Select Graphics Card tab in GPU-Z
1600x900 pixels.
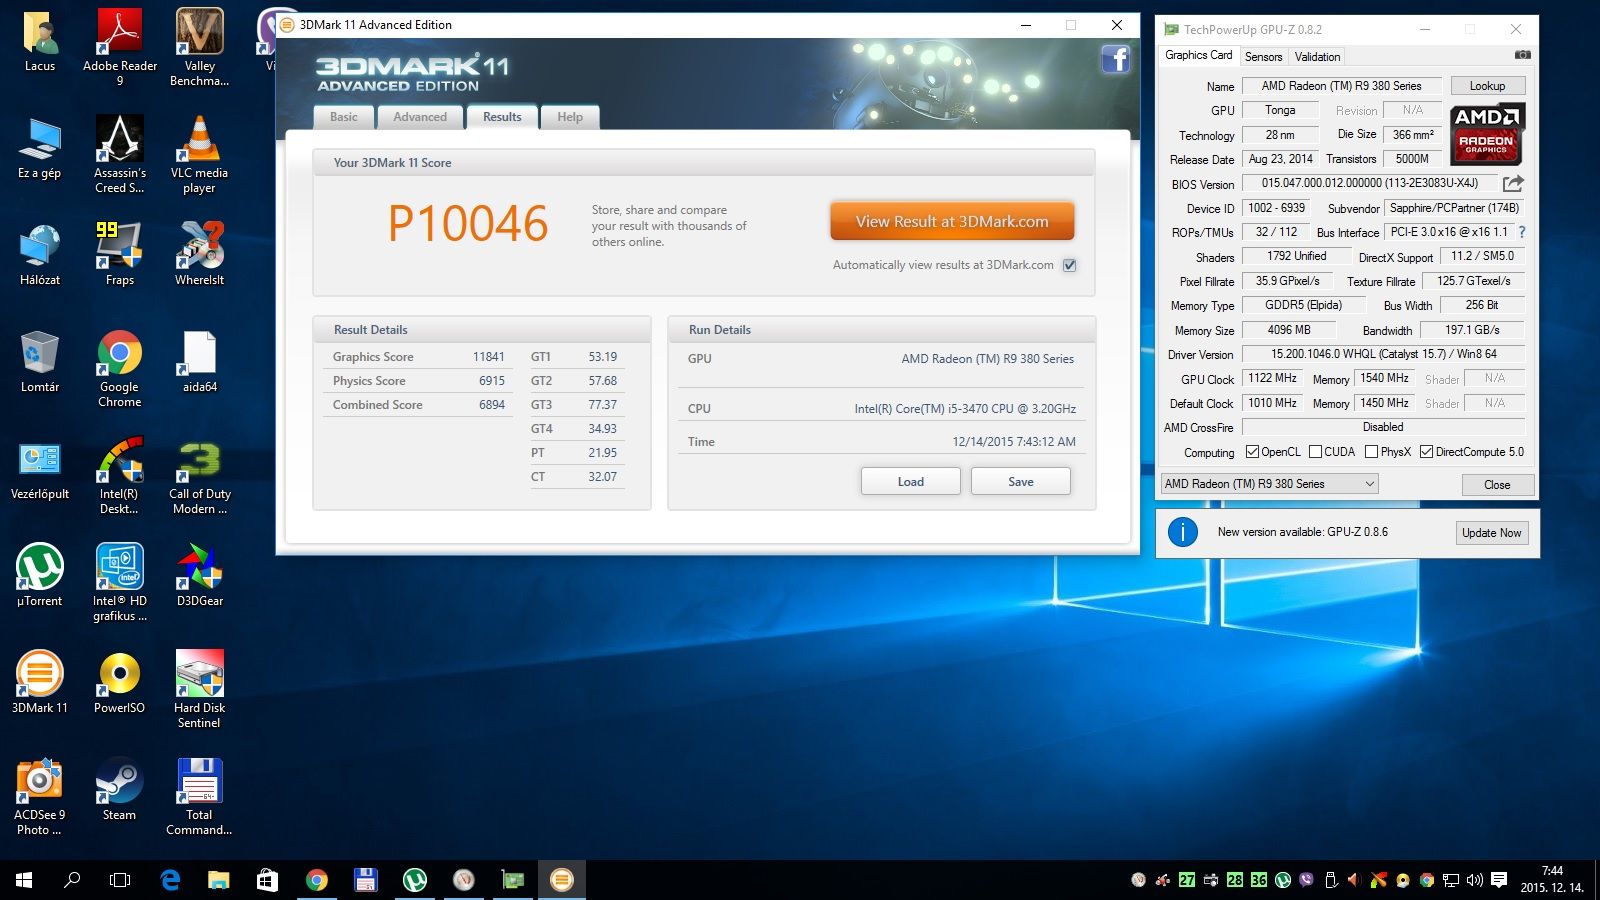[x=1198, y=55]
